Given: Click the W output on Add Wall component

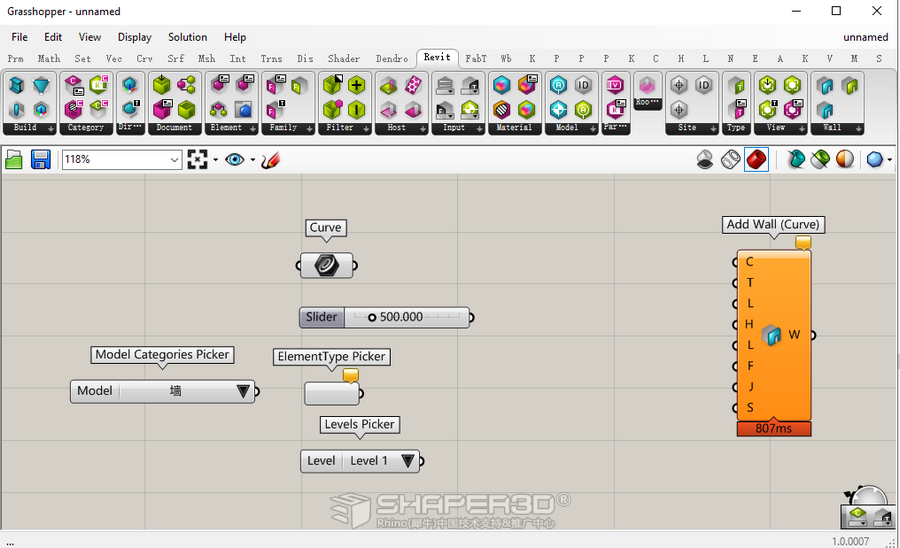Looking at the screenshot, I should coord(794,335).
